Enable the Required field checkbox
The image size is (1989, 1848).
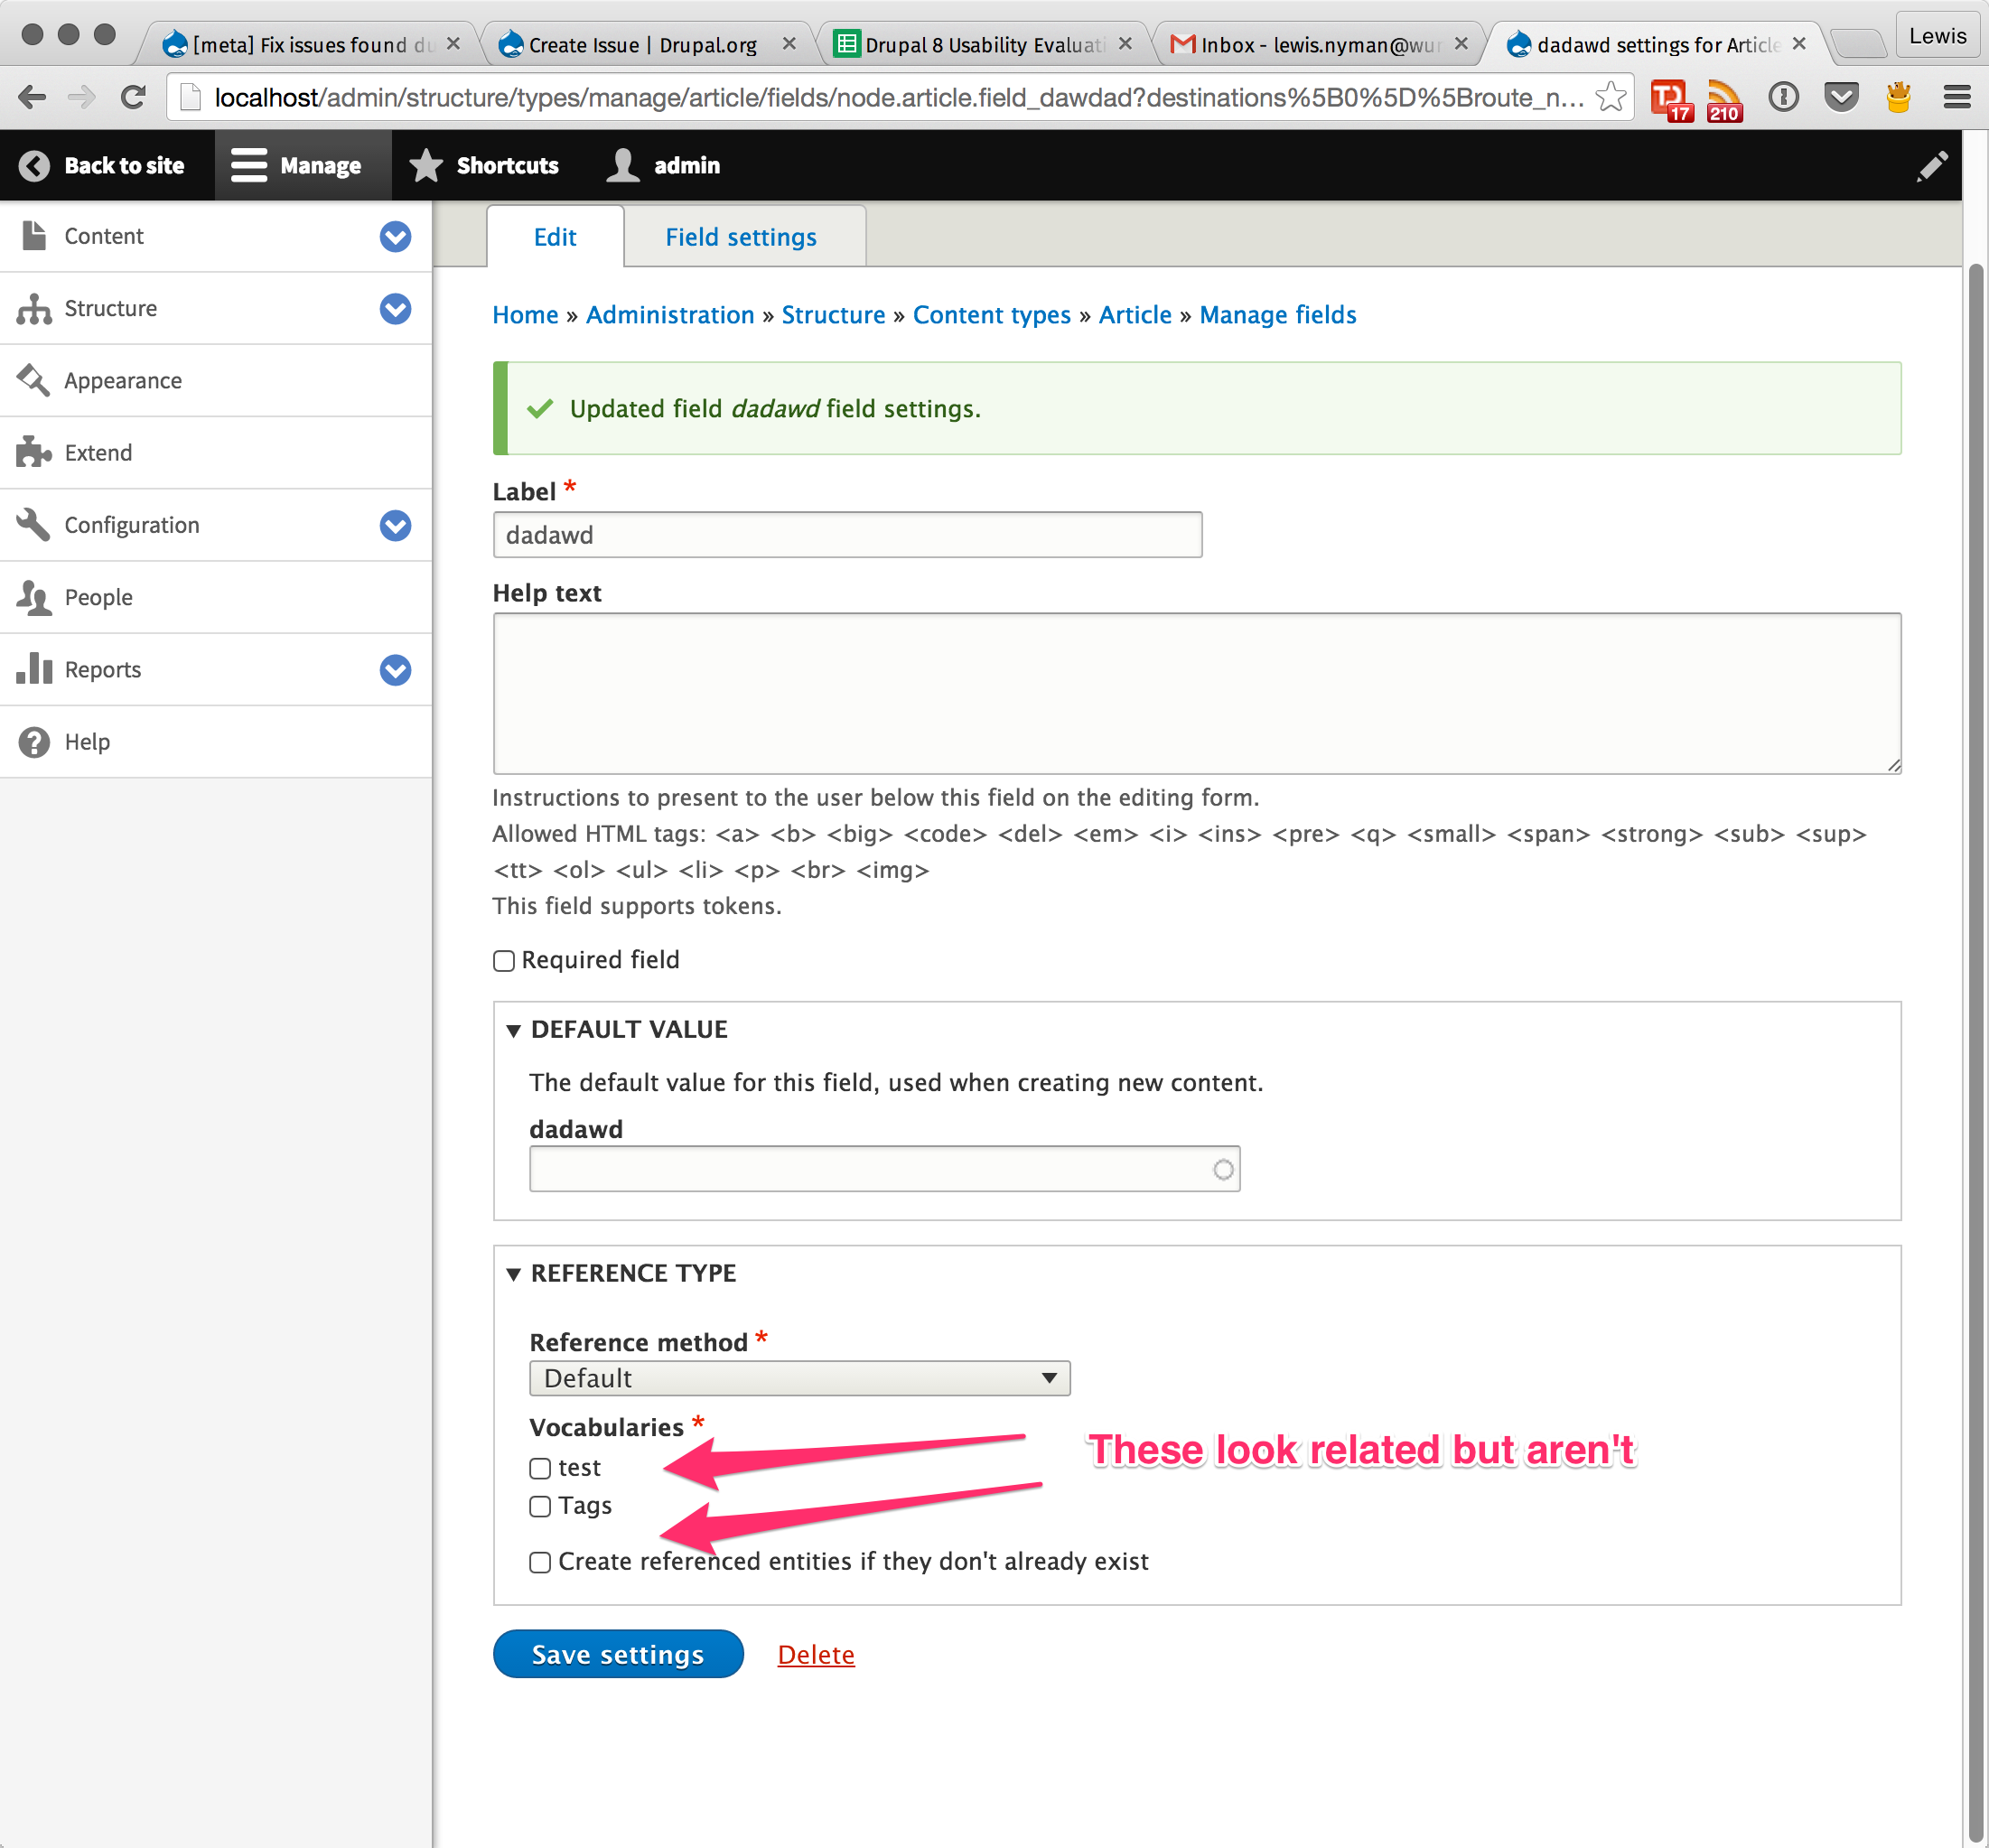503,960
